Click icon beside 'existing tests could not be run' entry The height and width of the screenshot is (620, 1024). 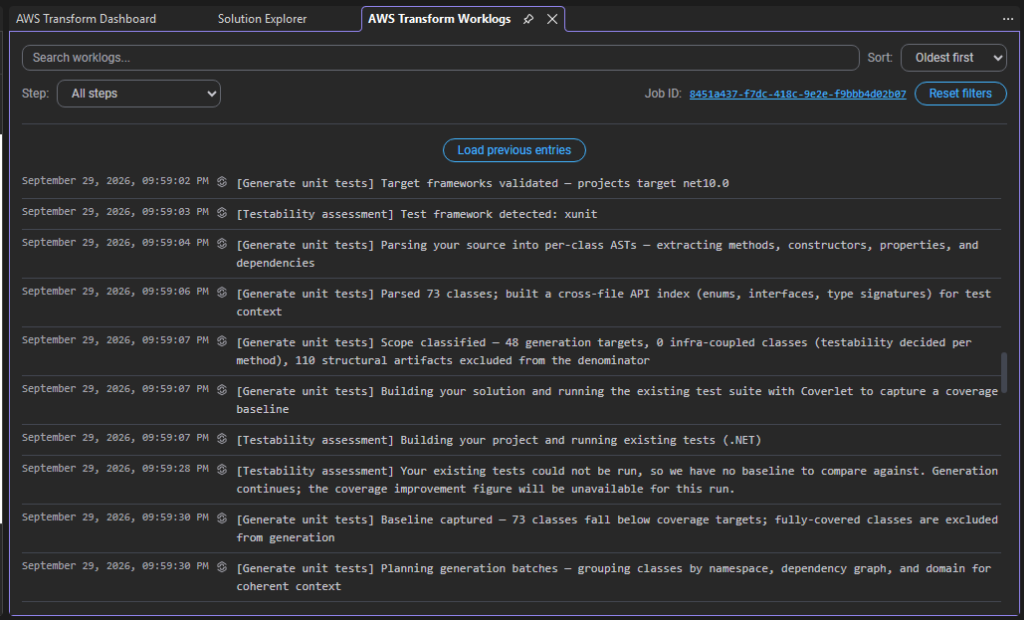[x=222, y=469]
